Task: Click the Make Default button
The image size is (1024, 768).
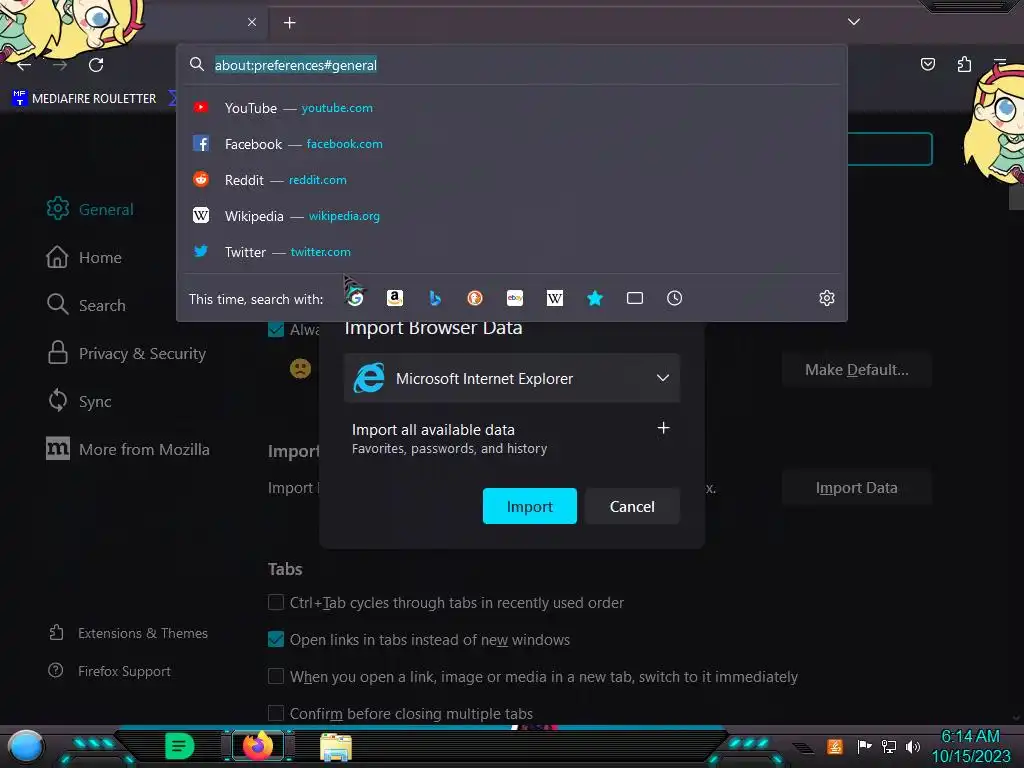Action: coord(857,370)
